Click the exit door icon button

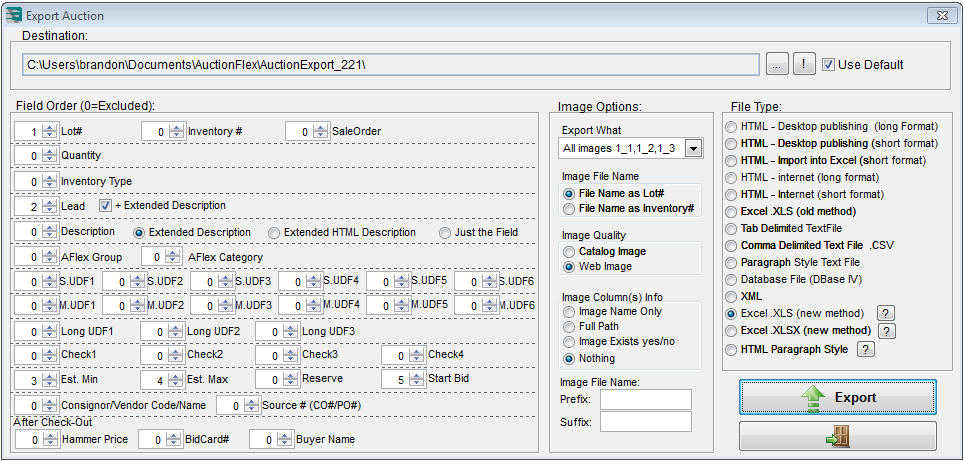(x=838, y=436)
